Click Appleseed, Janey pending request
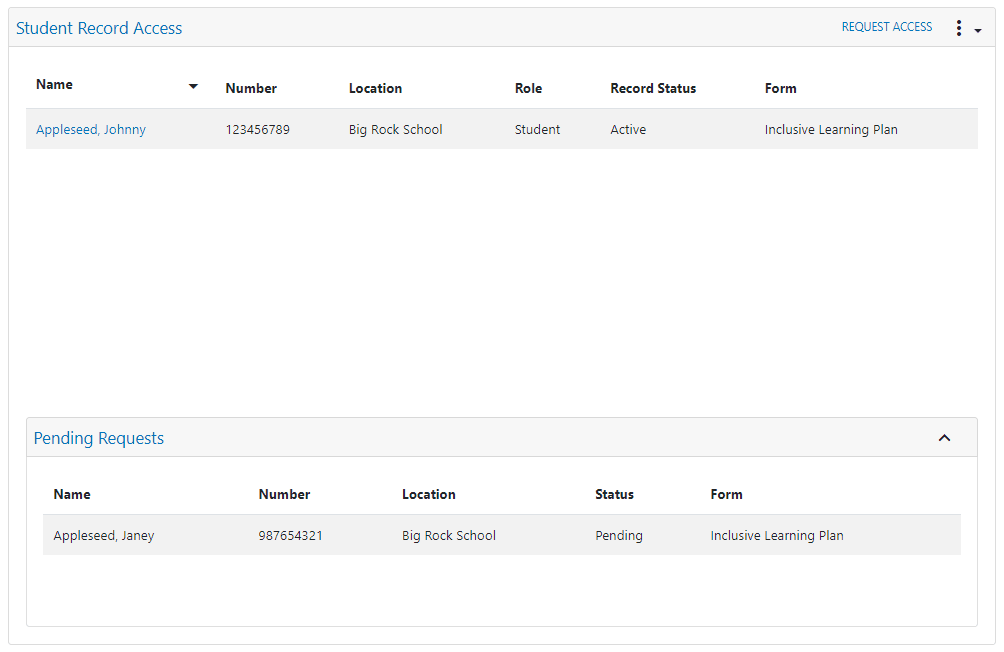1004x652 pixels. (104, 535)
